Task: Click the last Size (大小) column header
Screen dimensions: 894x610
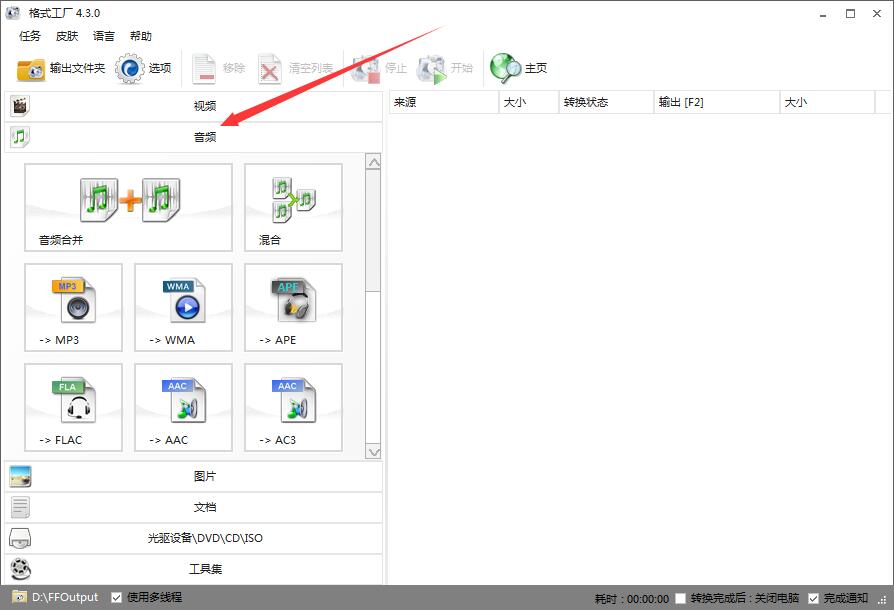Action: coord(827,102)
